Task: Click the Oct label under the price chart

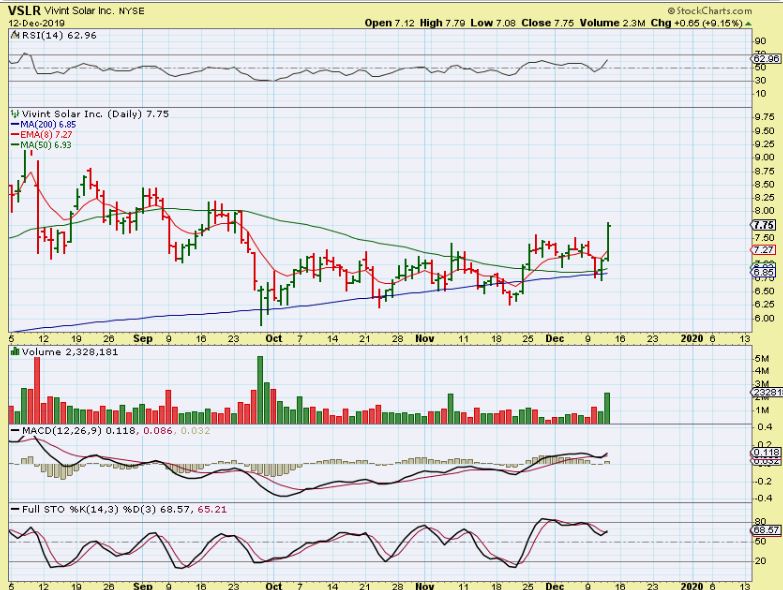Action: coord(274,338)
